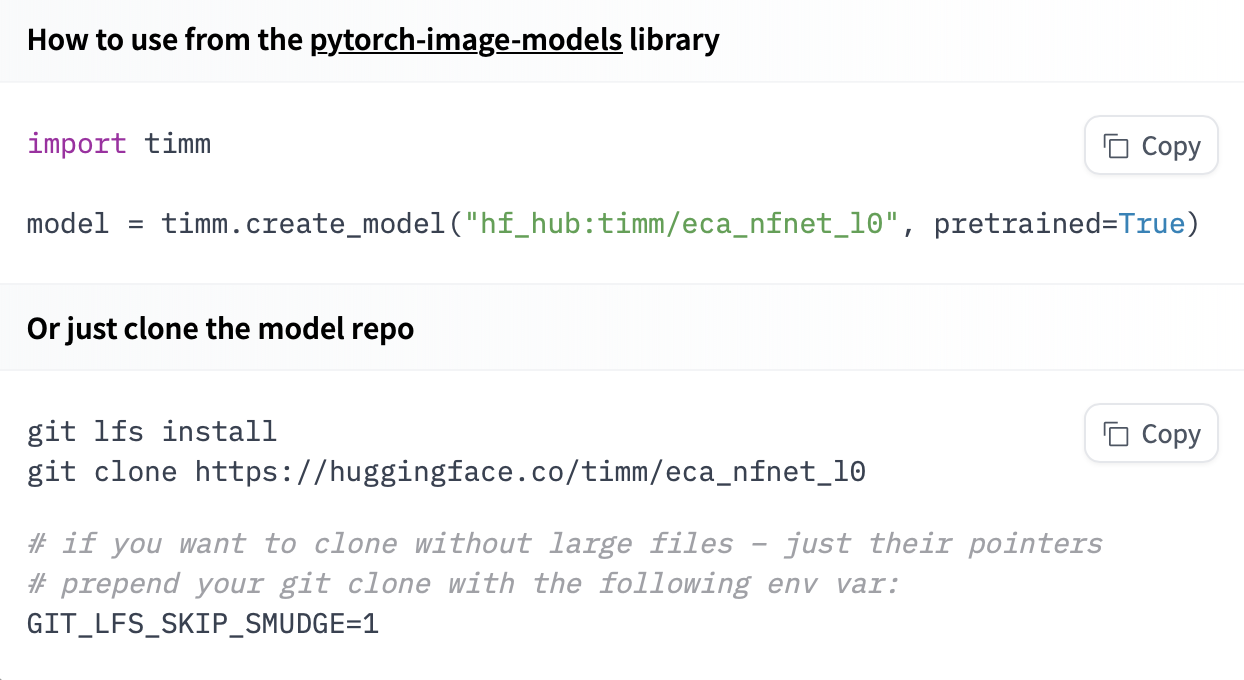Screen dimensions: 1244x680
Task: Click the blue True keyword
Action: click(1151, 223)
